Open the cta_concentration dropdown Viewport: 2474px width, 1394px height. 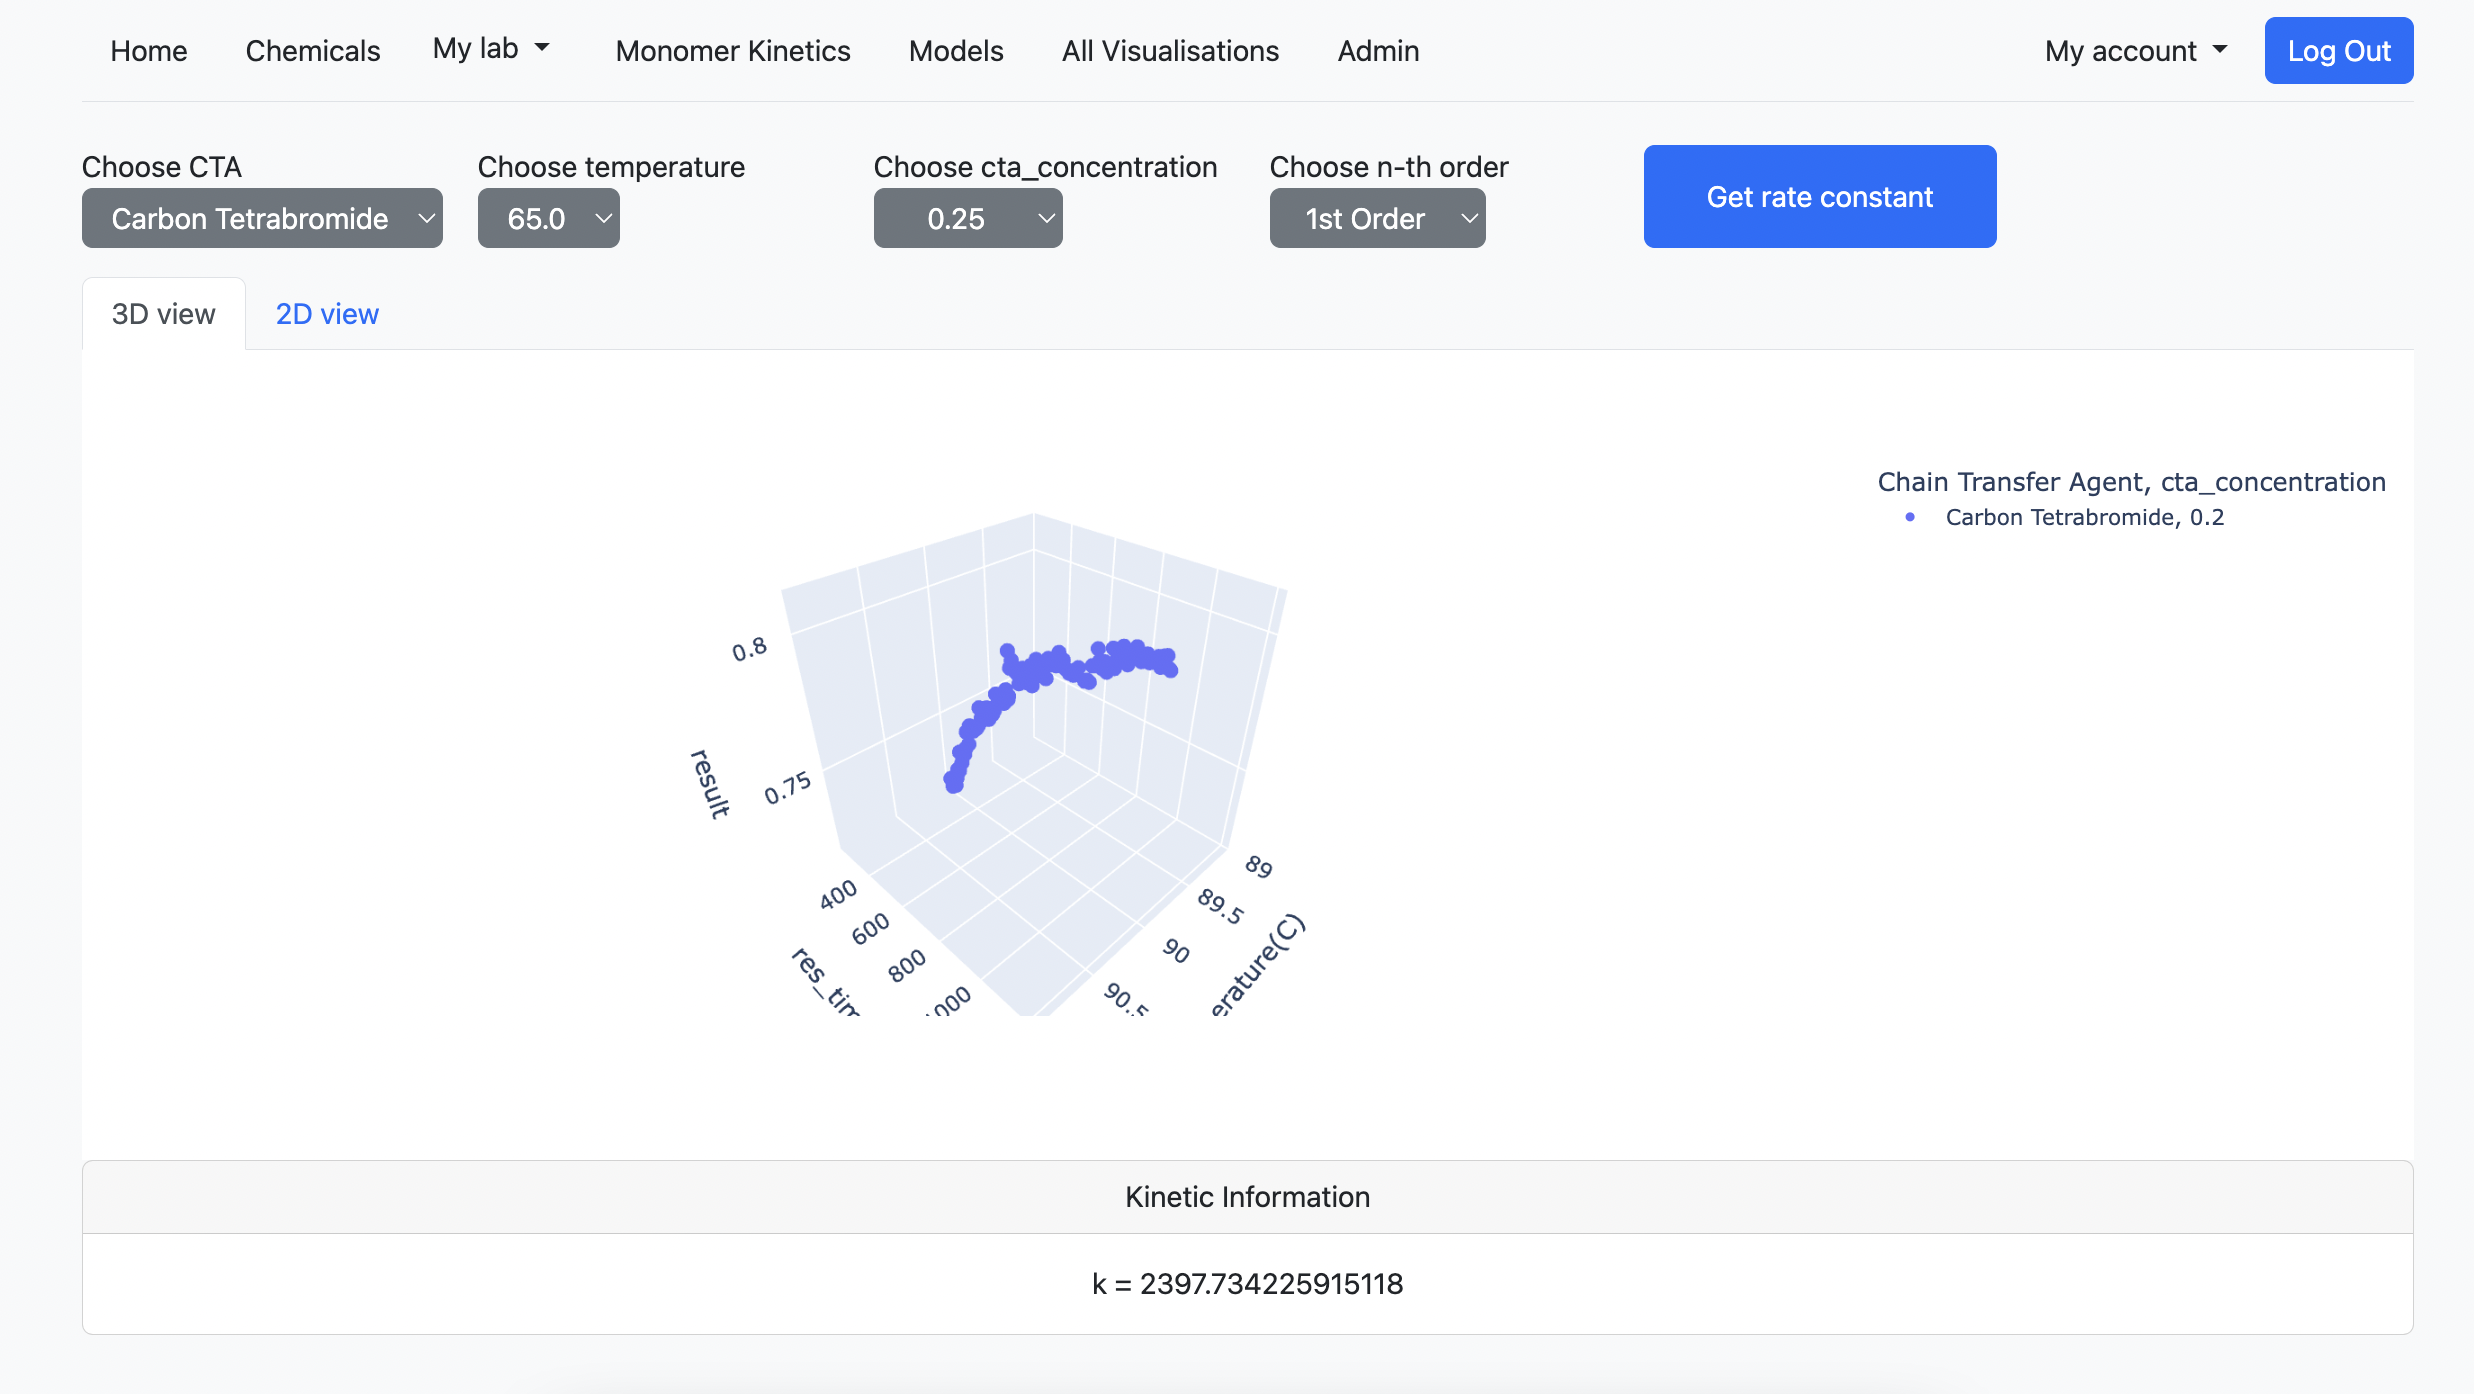click(966, 217)
